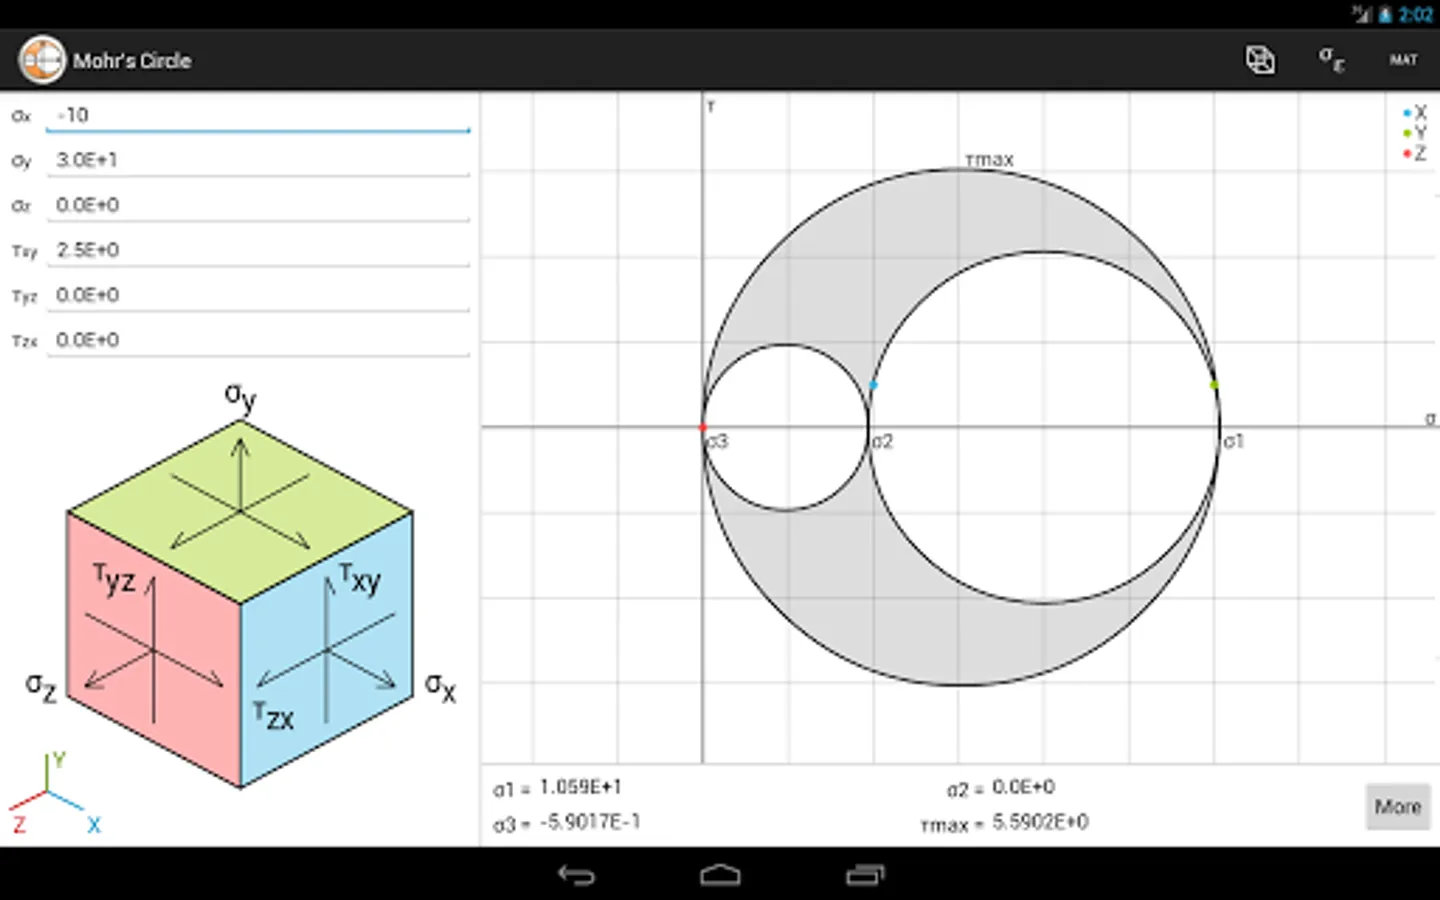1440x900 pixels.
Task: Edit the τyz input field
Action: [258, 295]
